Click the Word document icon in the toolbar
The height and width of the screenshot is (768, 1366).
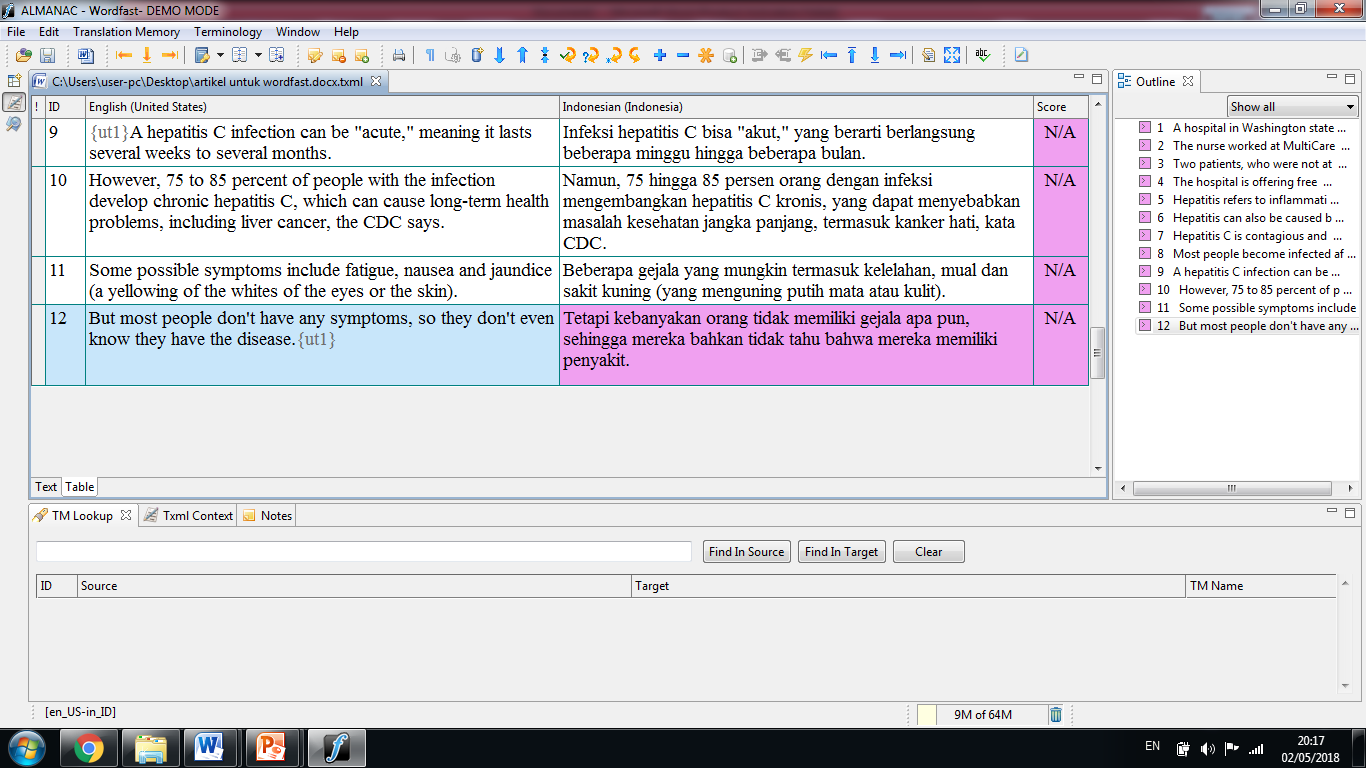click(x=85, y=56)
